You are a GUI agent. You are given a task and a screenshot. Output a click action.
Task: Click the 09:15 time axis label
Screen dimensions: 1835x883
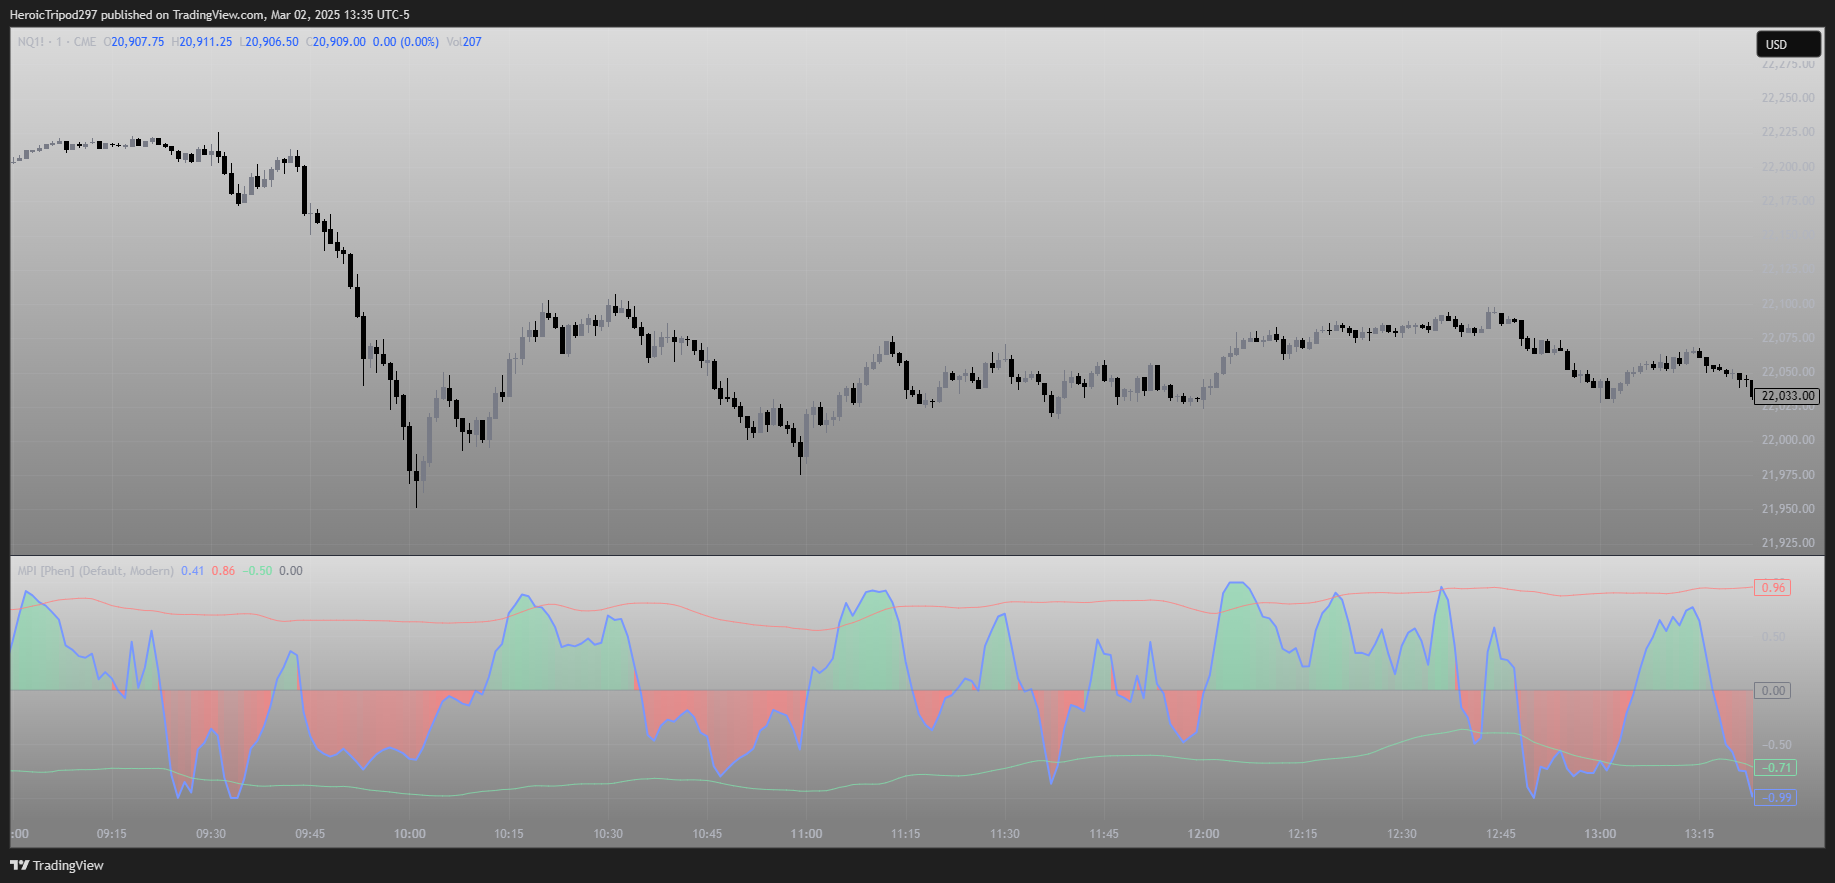point(112,834)
